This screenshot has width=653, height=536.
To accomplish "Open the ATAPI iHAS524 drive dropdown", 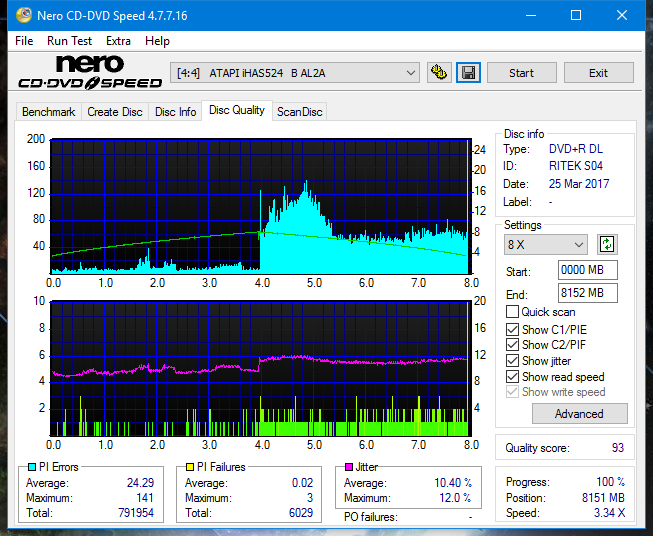I will click(296, 73).
